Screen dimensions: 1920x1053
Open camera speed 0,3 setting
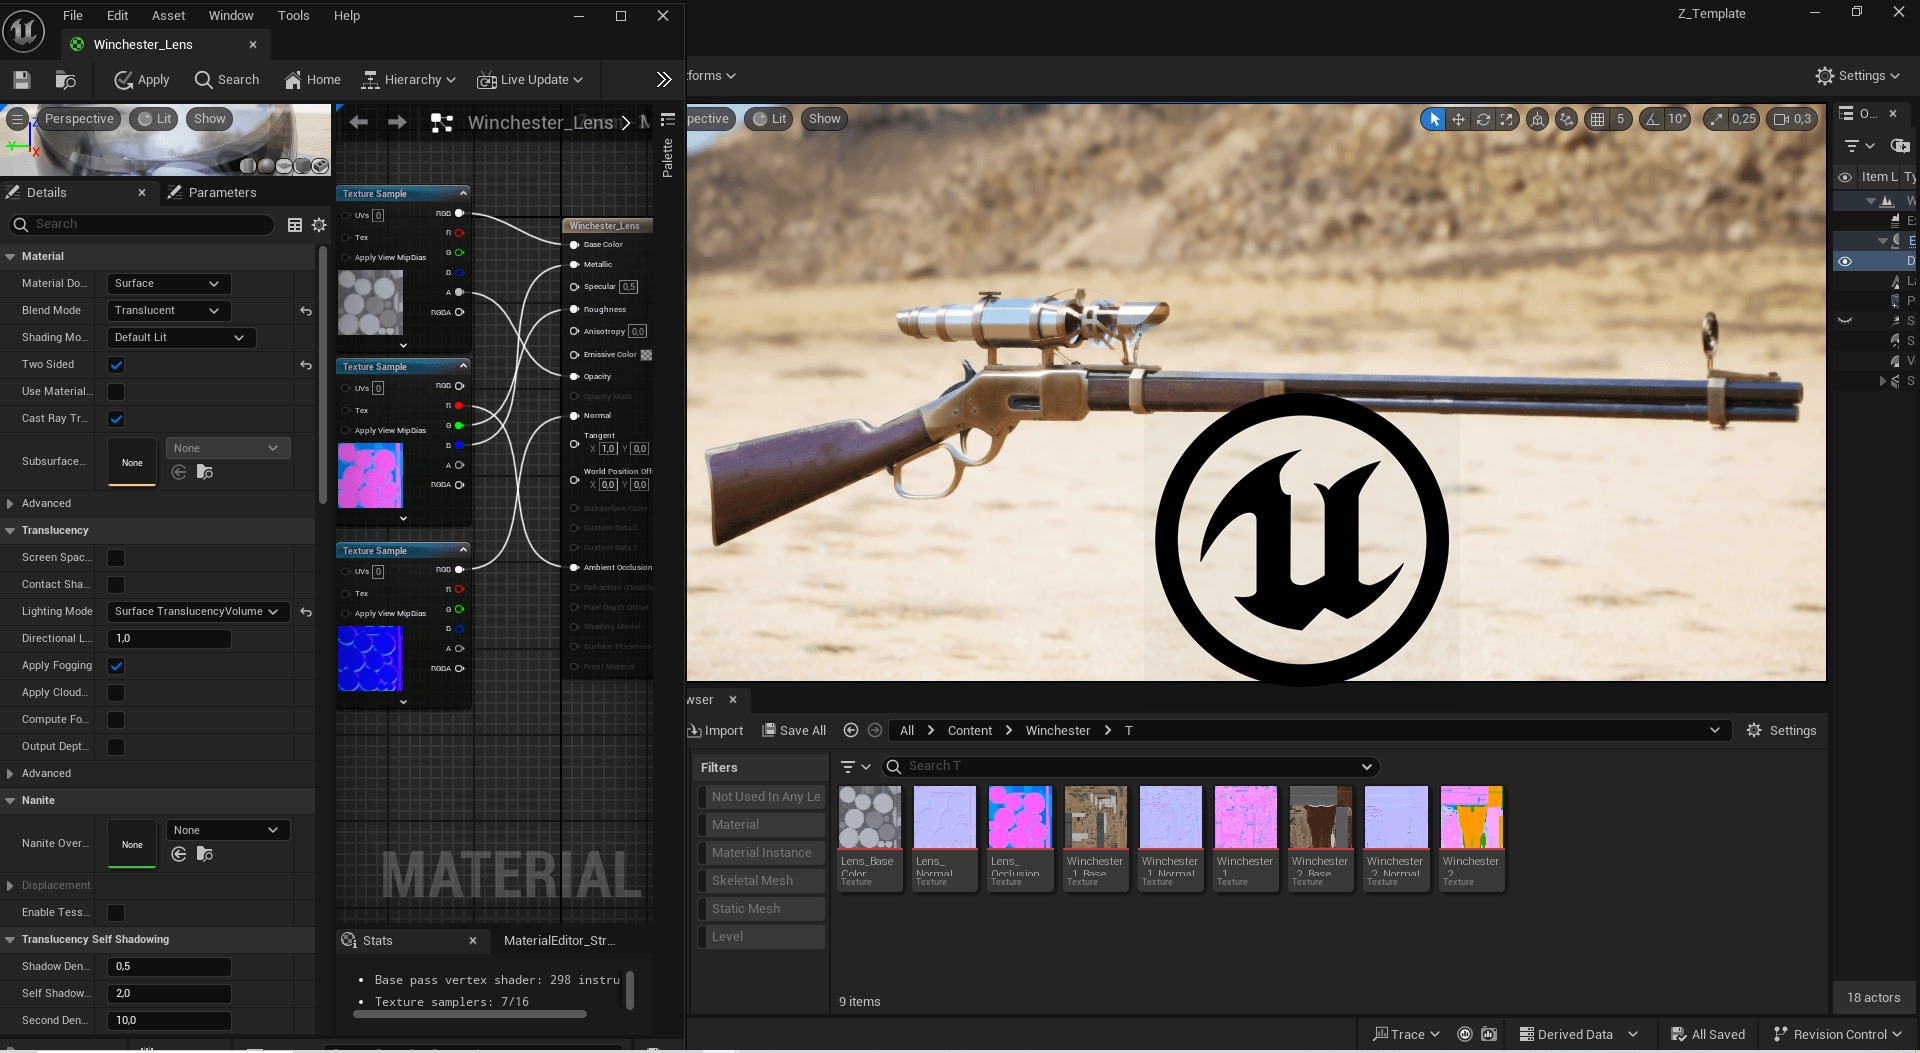pyautogui.click(x=1792, y=119)
